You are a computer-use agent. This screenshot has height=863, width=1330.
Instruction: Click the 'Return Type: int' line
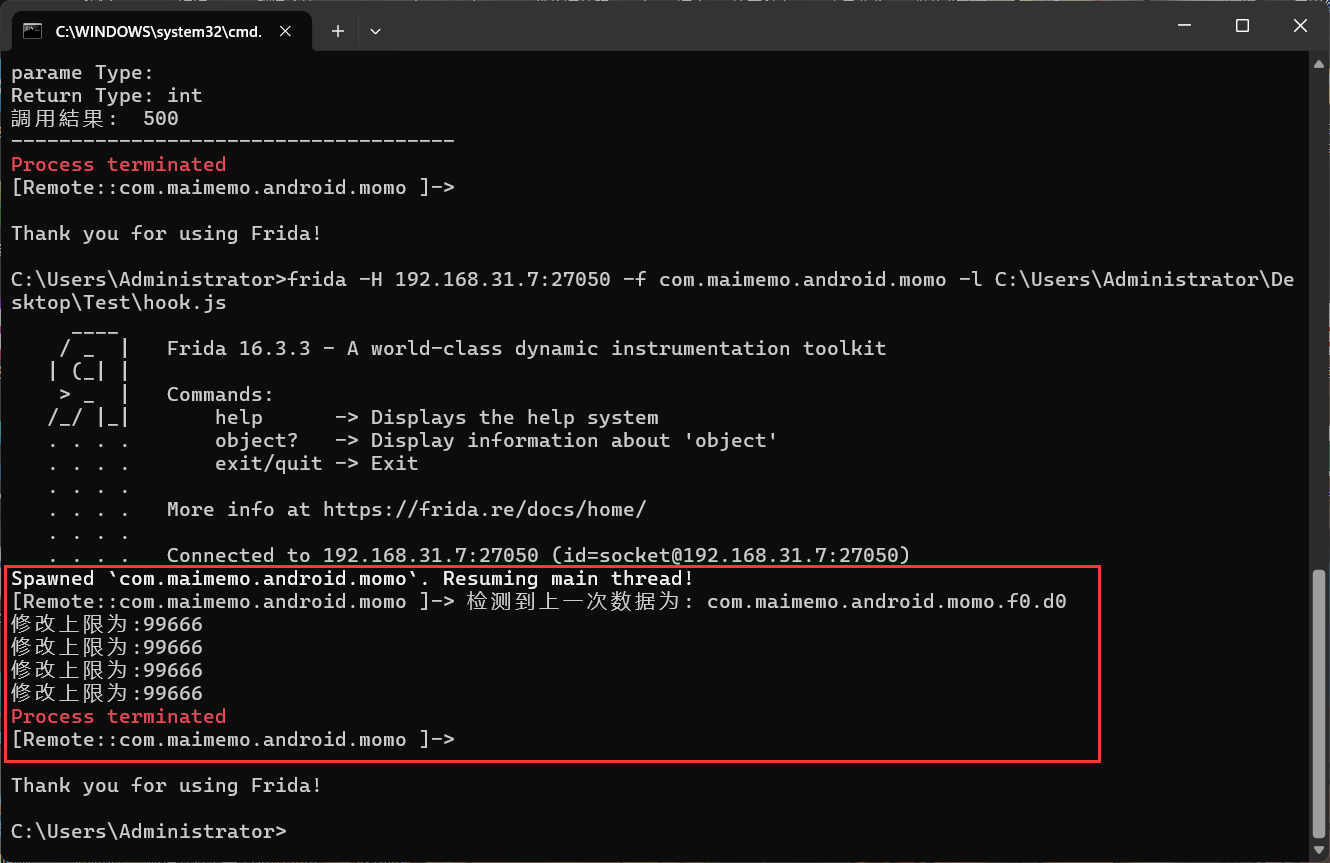(x=107, y=95)
